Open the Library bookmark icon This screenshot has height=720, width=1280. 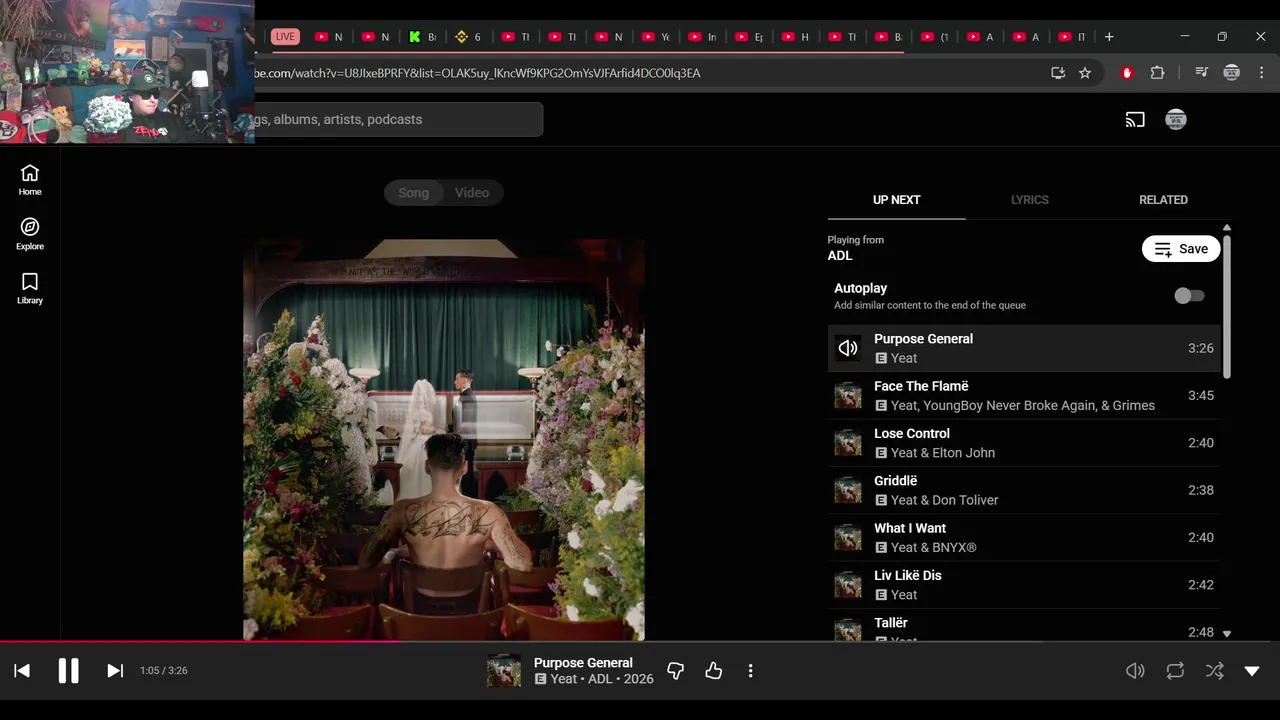(30, 288)
